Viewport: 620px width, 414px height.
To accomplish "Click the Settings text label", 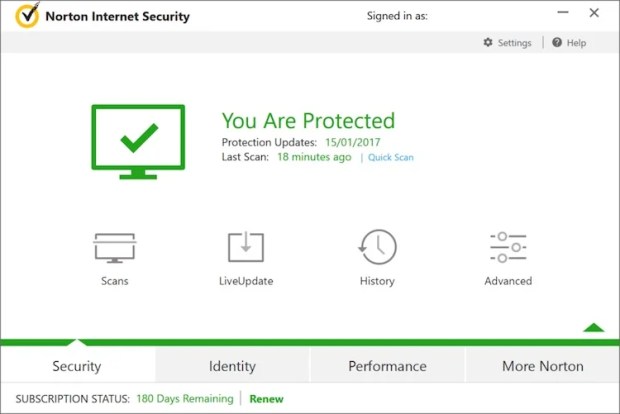I will point(514,43).
